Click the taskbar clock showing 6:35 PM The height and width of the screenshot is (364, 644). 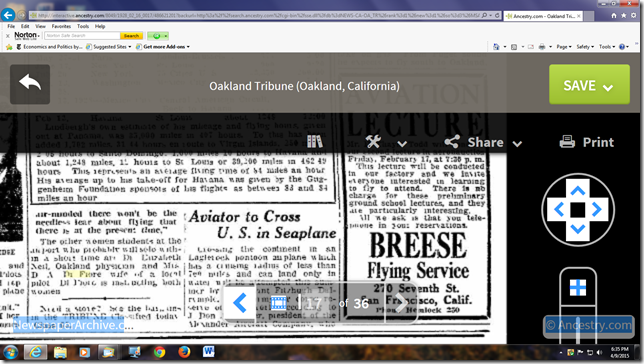click(x=619, y=352)
